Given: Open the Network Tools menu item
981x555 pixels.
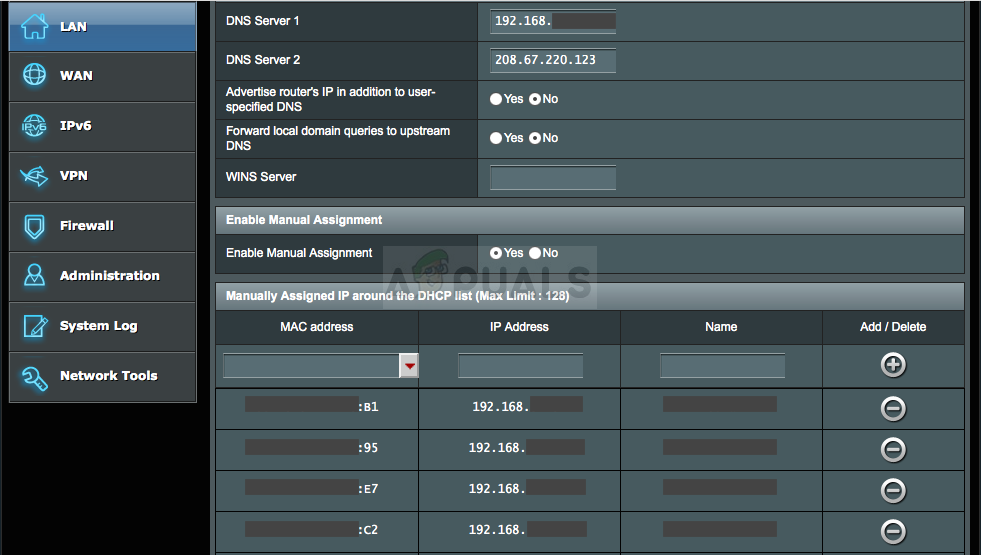Looking at the screenshot, I should tap(103, 377).
